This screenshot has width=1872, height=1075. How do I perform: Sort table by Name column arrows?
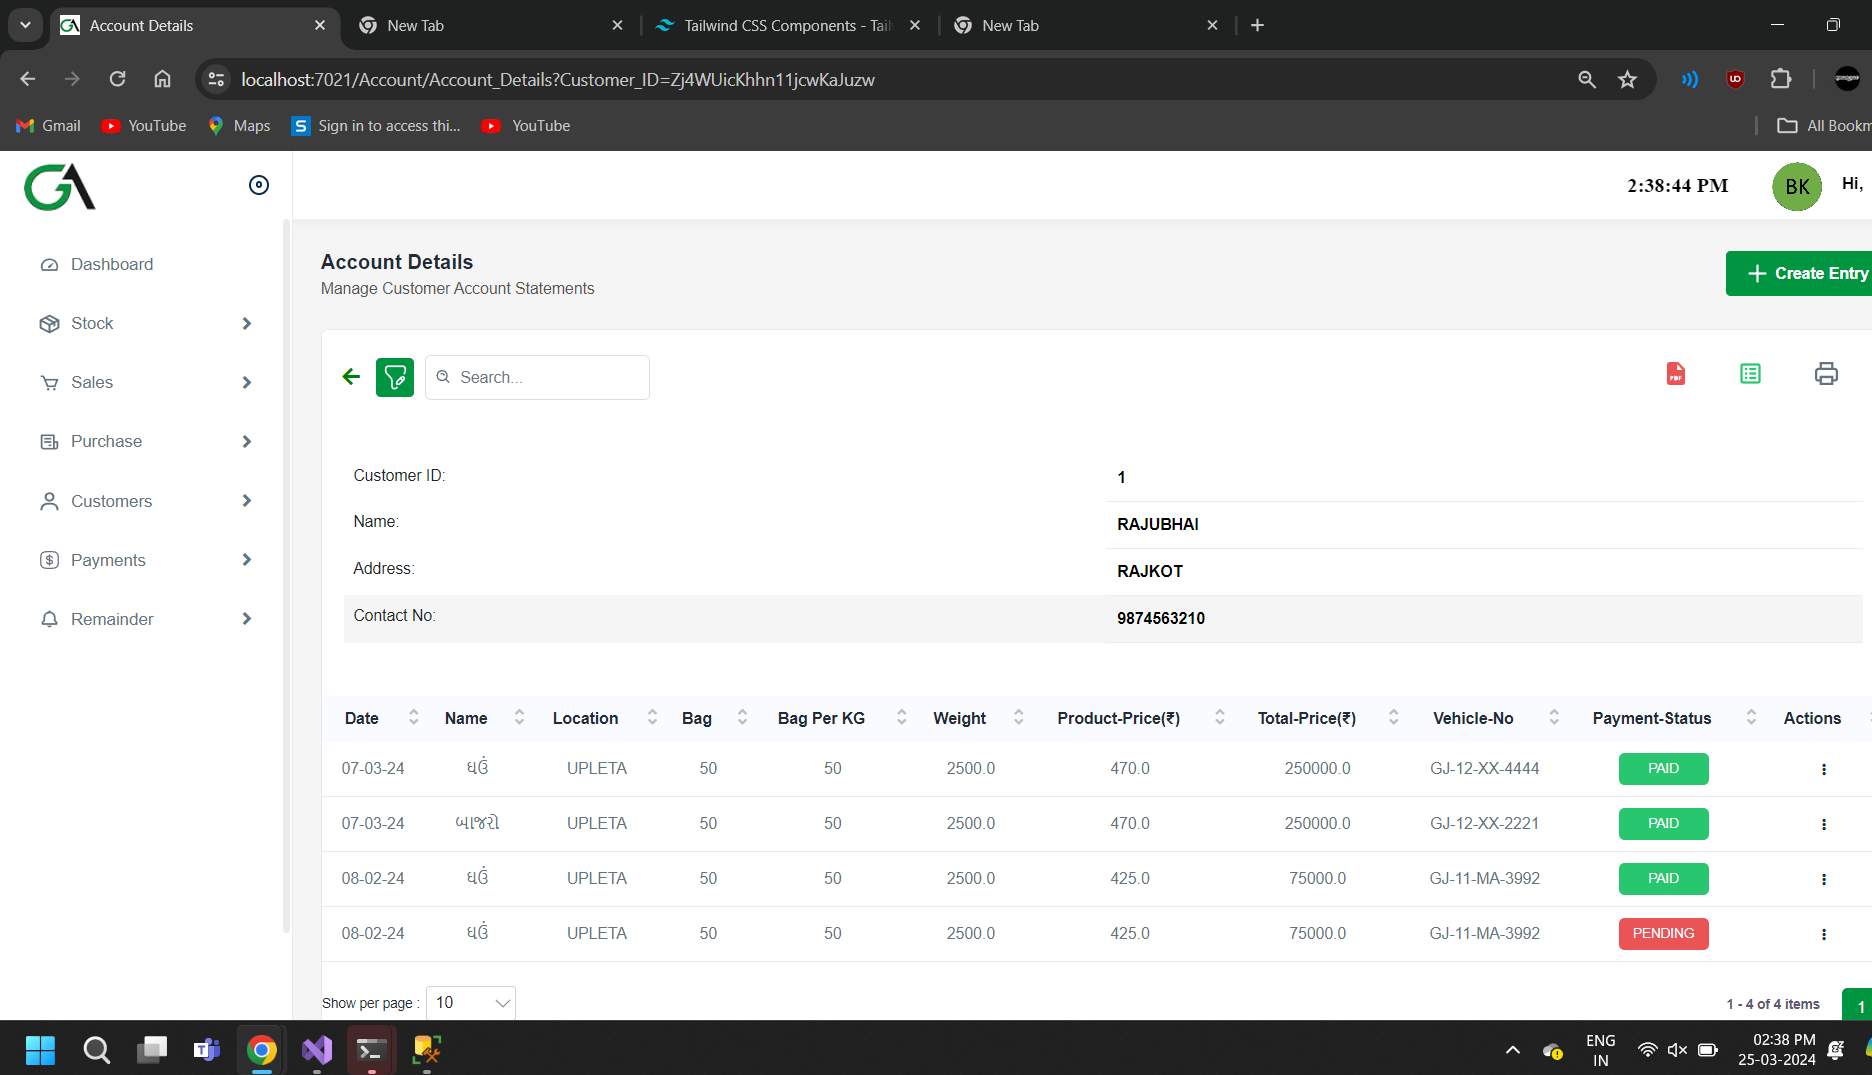click(519, 718)
